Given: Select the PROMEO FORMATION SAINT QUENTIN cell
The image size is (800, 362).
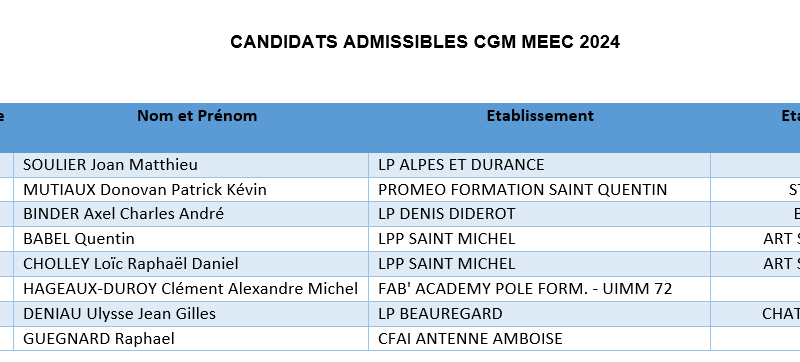Looking at the screenshot, I should [539, 190].
